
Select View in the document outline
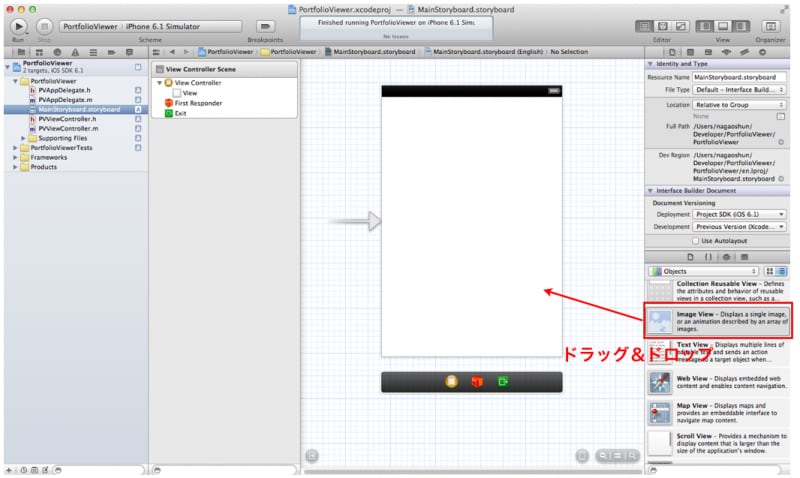click(189, 93)
